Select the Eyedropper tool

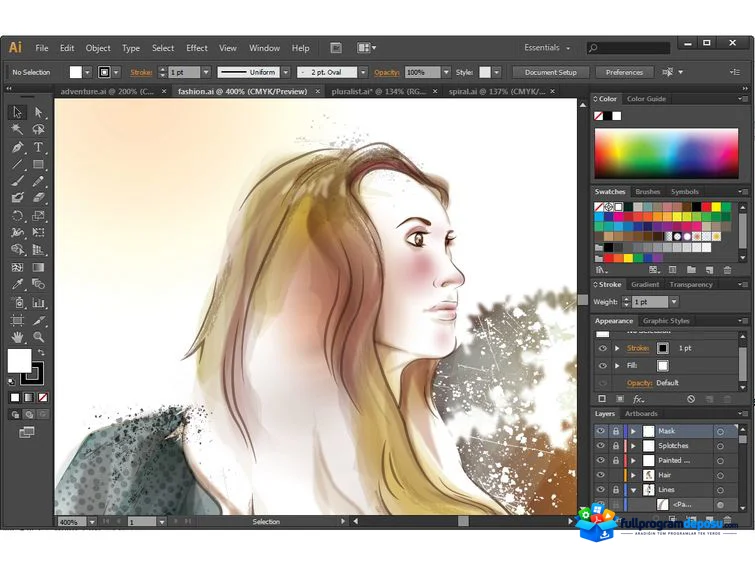(17, 284)
